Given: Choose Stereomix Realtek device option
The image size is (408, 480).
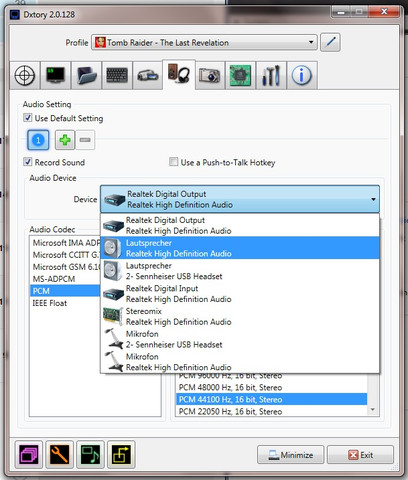Looking at the screenshot, I should 240,316.
